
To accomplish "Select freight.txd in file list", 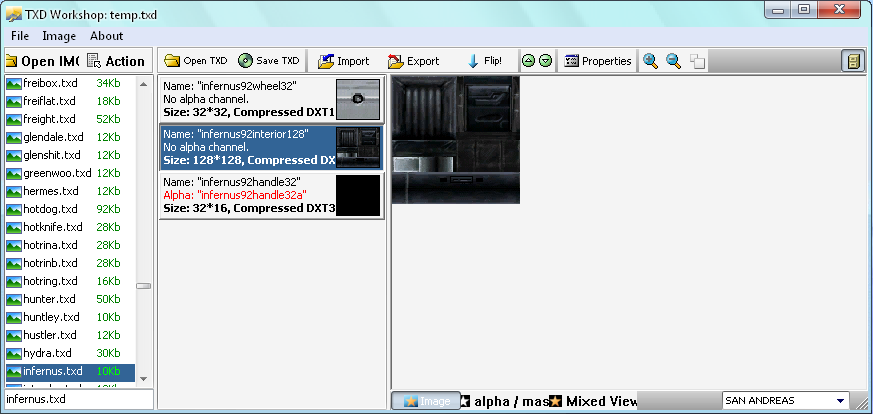I will [70, 119].
